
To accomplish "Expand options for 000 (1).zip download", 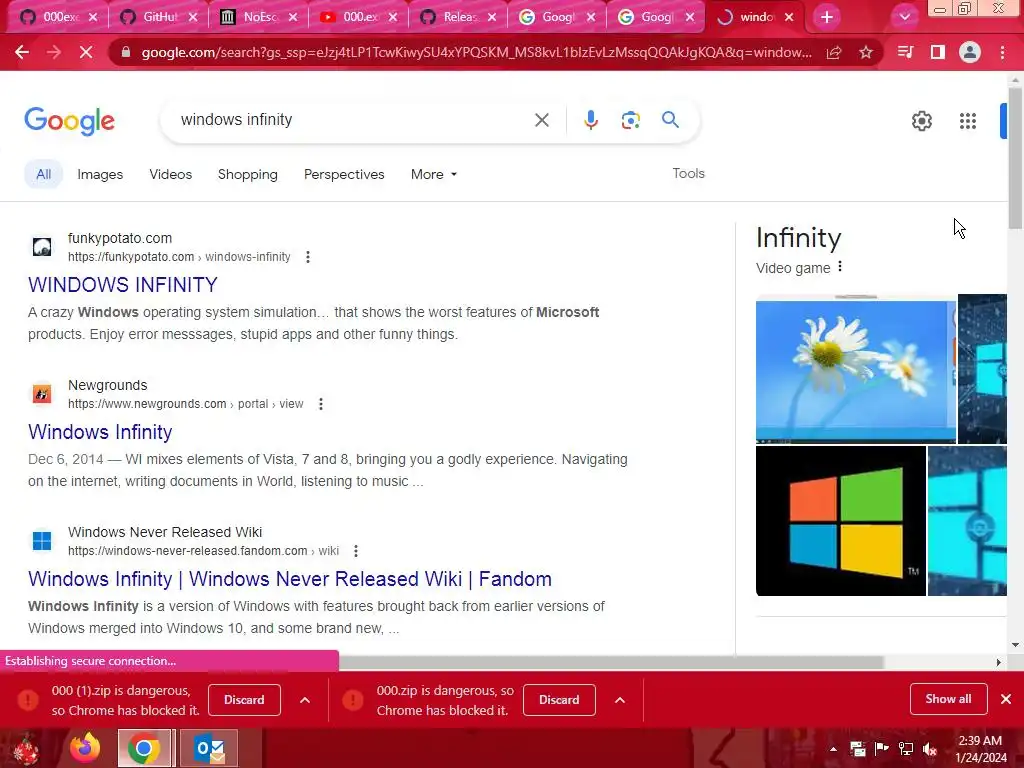I will click(x=305, y=700).
